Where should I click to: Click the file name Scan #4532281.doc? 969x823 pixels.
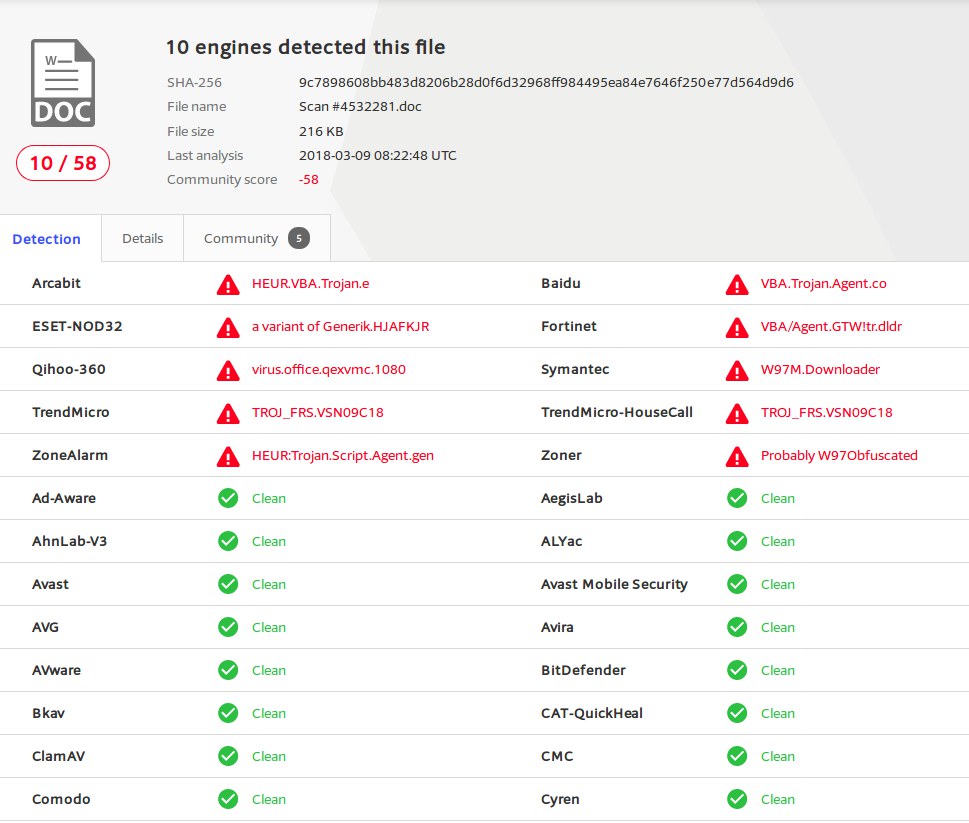click(360, 107)
